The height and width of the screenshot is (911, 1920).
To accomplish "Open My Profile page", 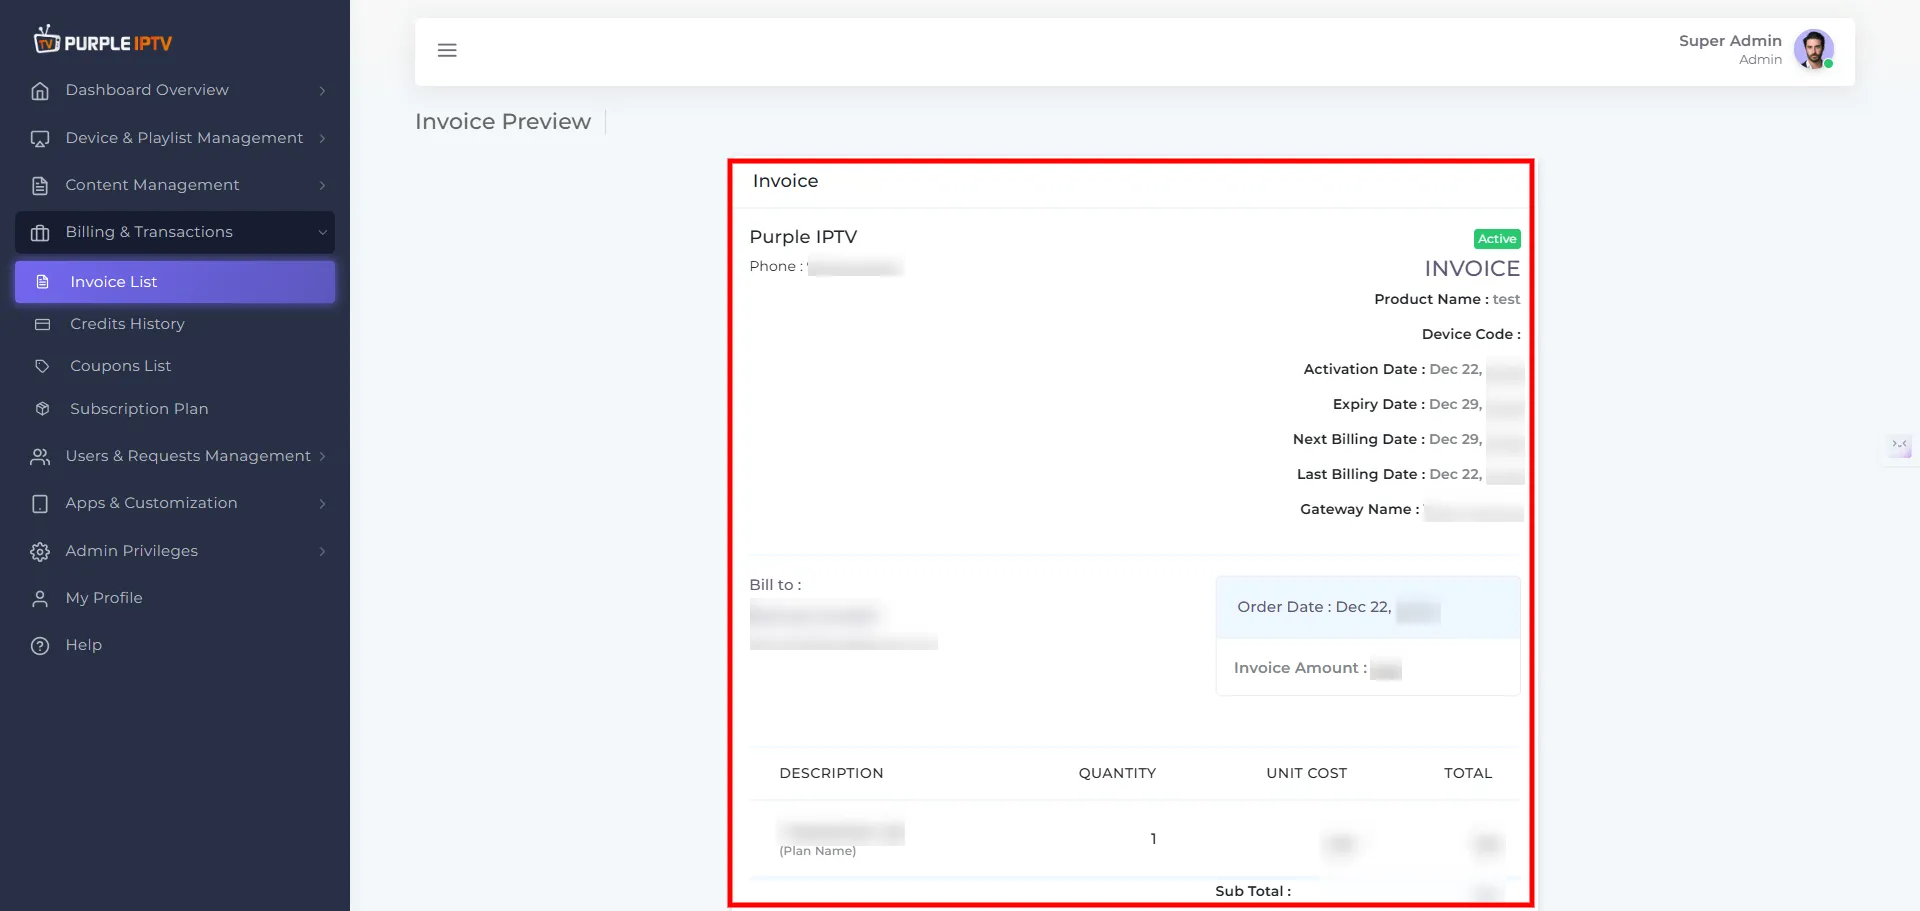I will click(175, 598).
